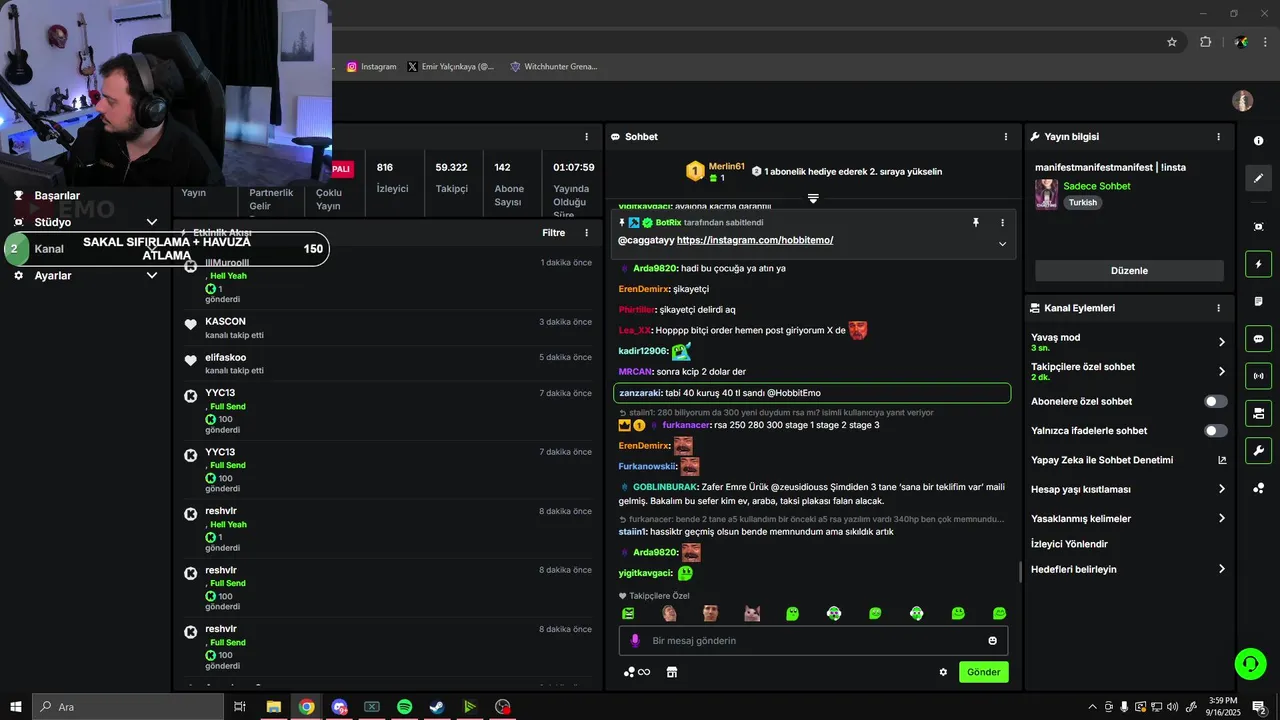Open File Explorer from the taskbar
This screenshot has height=720, width=1280.
click(x=273, y=707)
